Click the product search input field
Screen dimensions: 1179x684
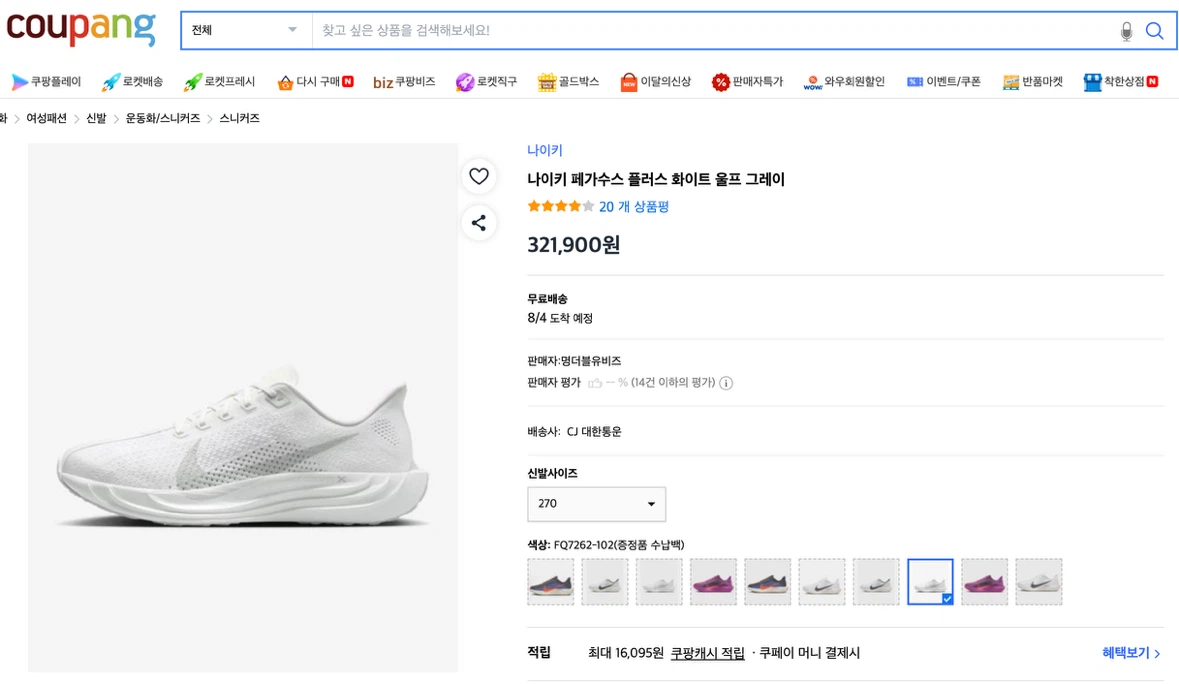(x=714, y=31)
